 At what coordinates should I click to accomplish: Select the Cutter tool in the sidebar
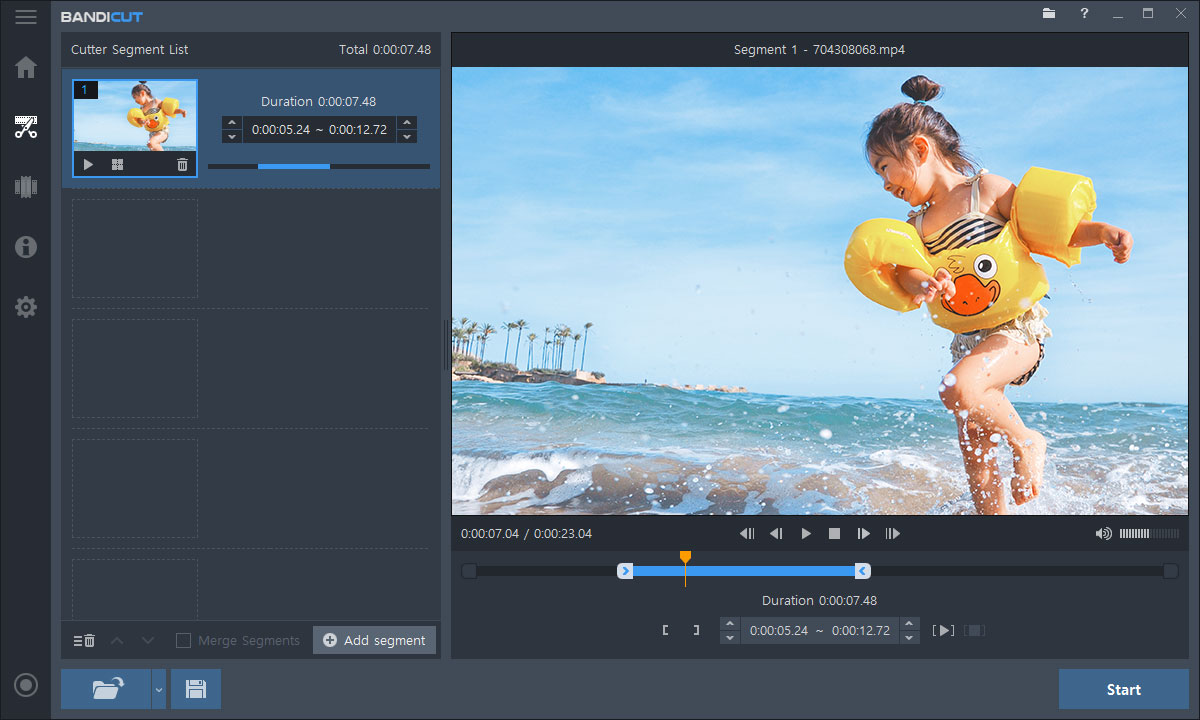pyautogui.click(x=26, y=127)
